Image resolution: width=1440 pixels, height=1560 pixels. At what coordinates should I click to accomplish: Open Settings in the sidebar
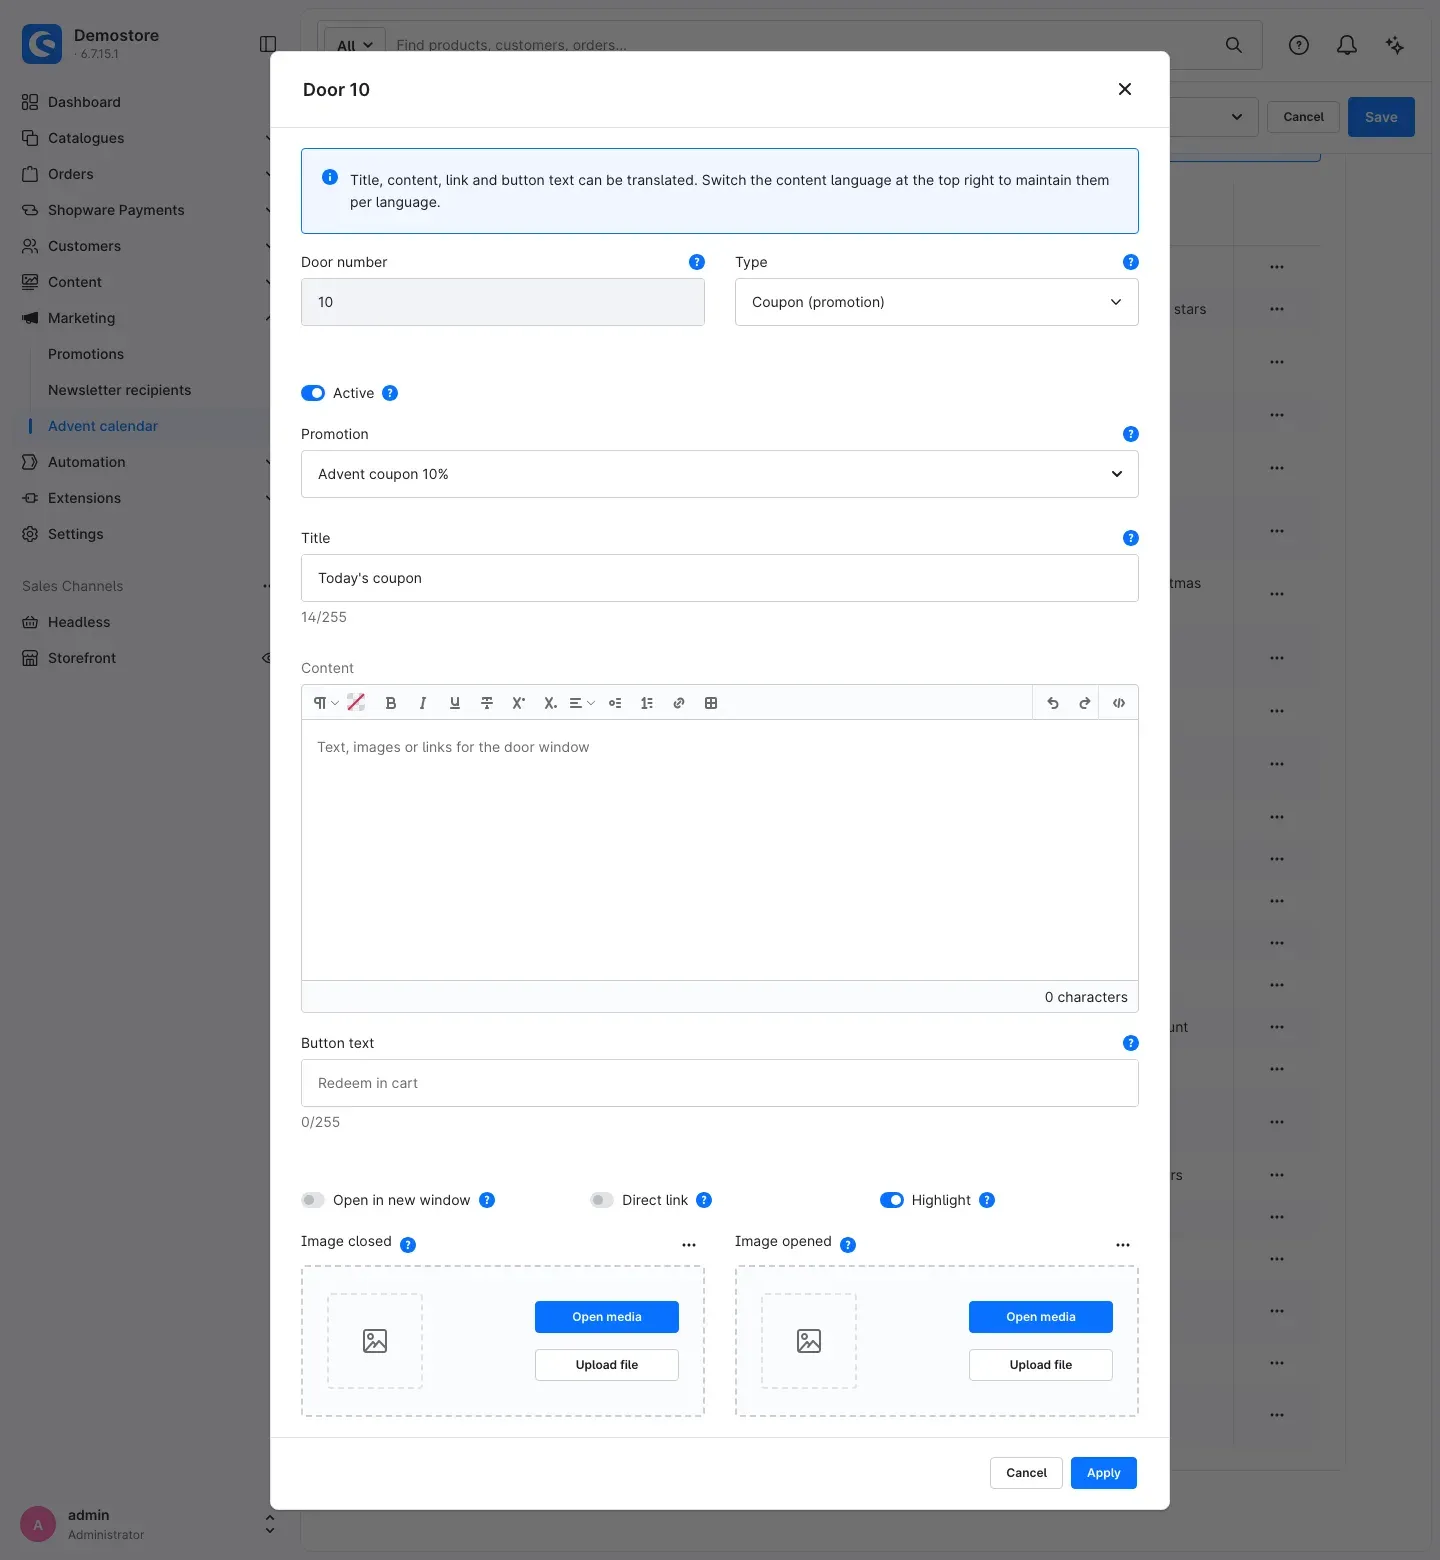pos(76,534)
